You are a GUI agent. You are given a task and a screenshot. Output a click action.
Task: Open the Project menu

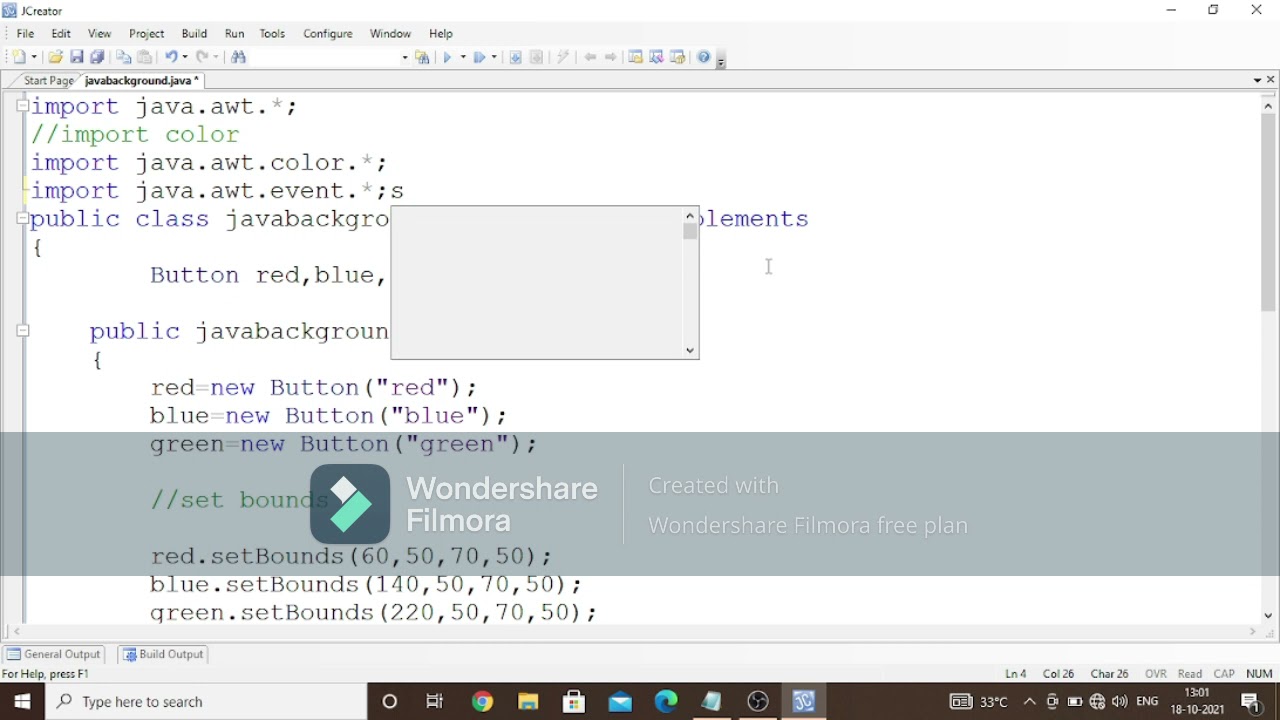146,33
